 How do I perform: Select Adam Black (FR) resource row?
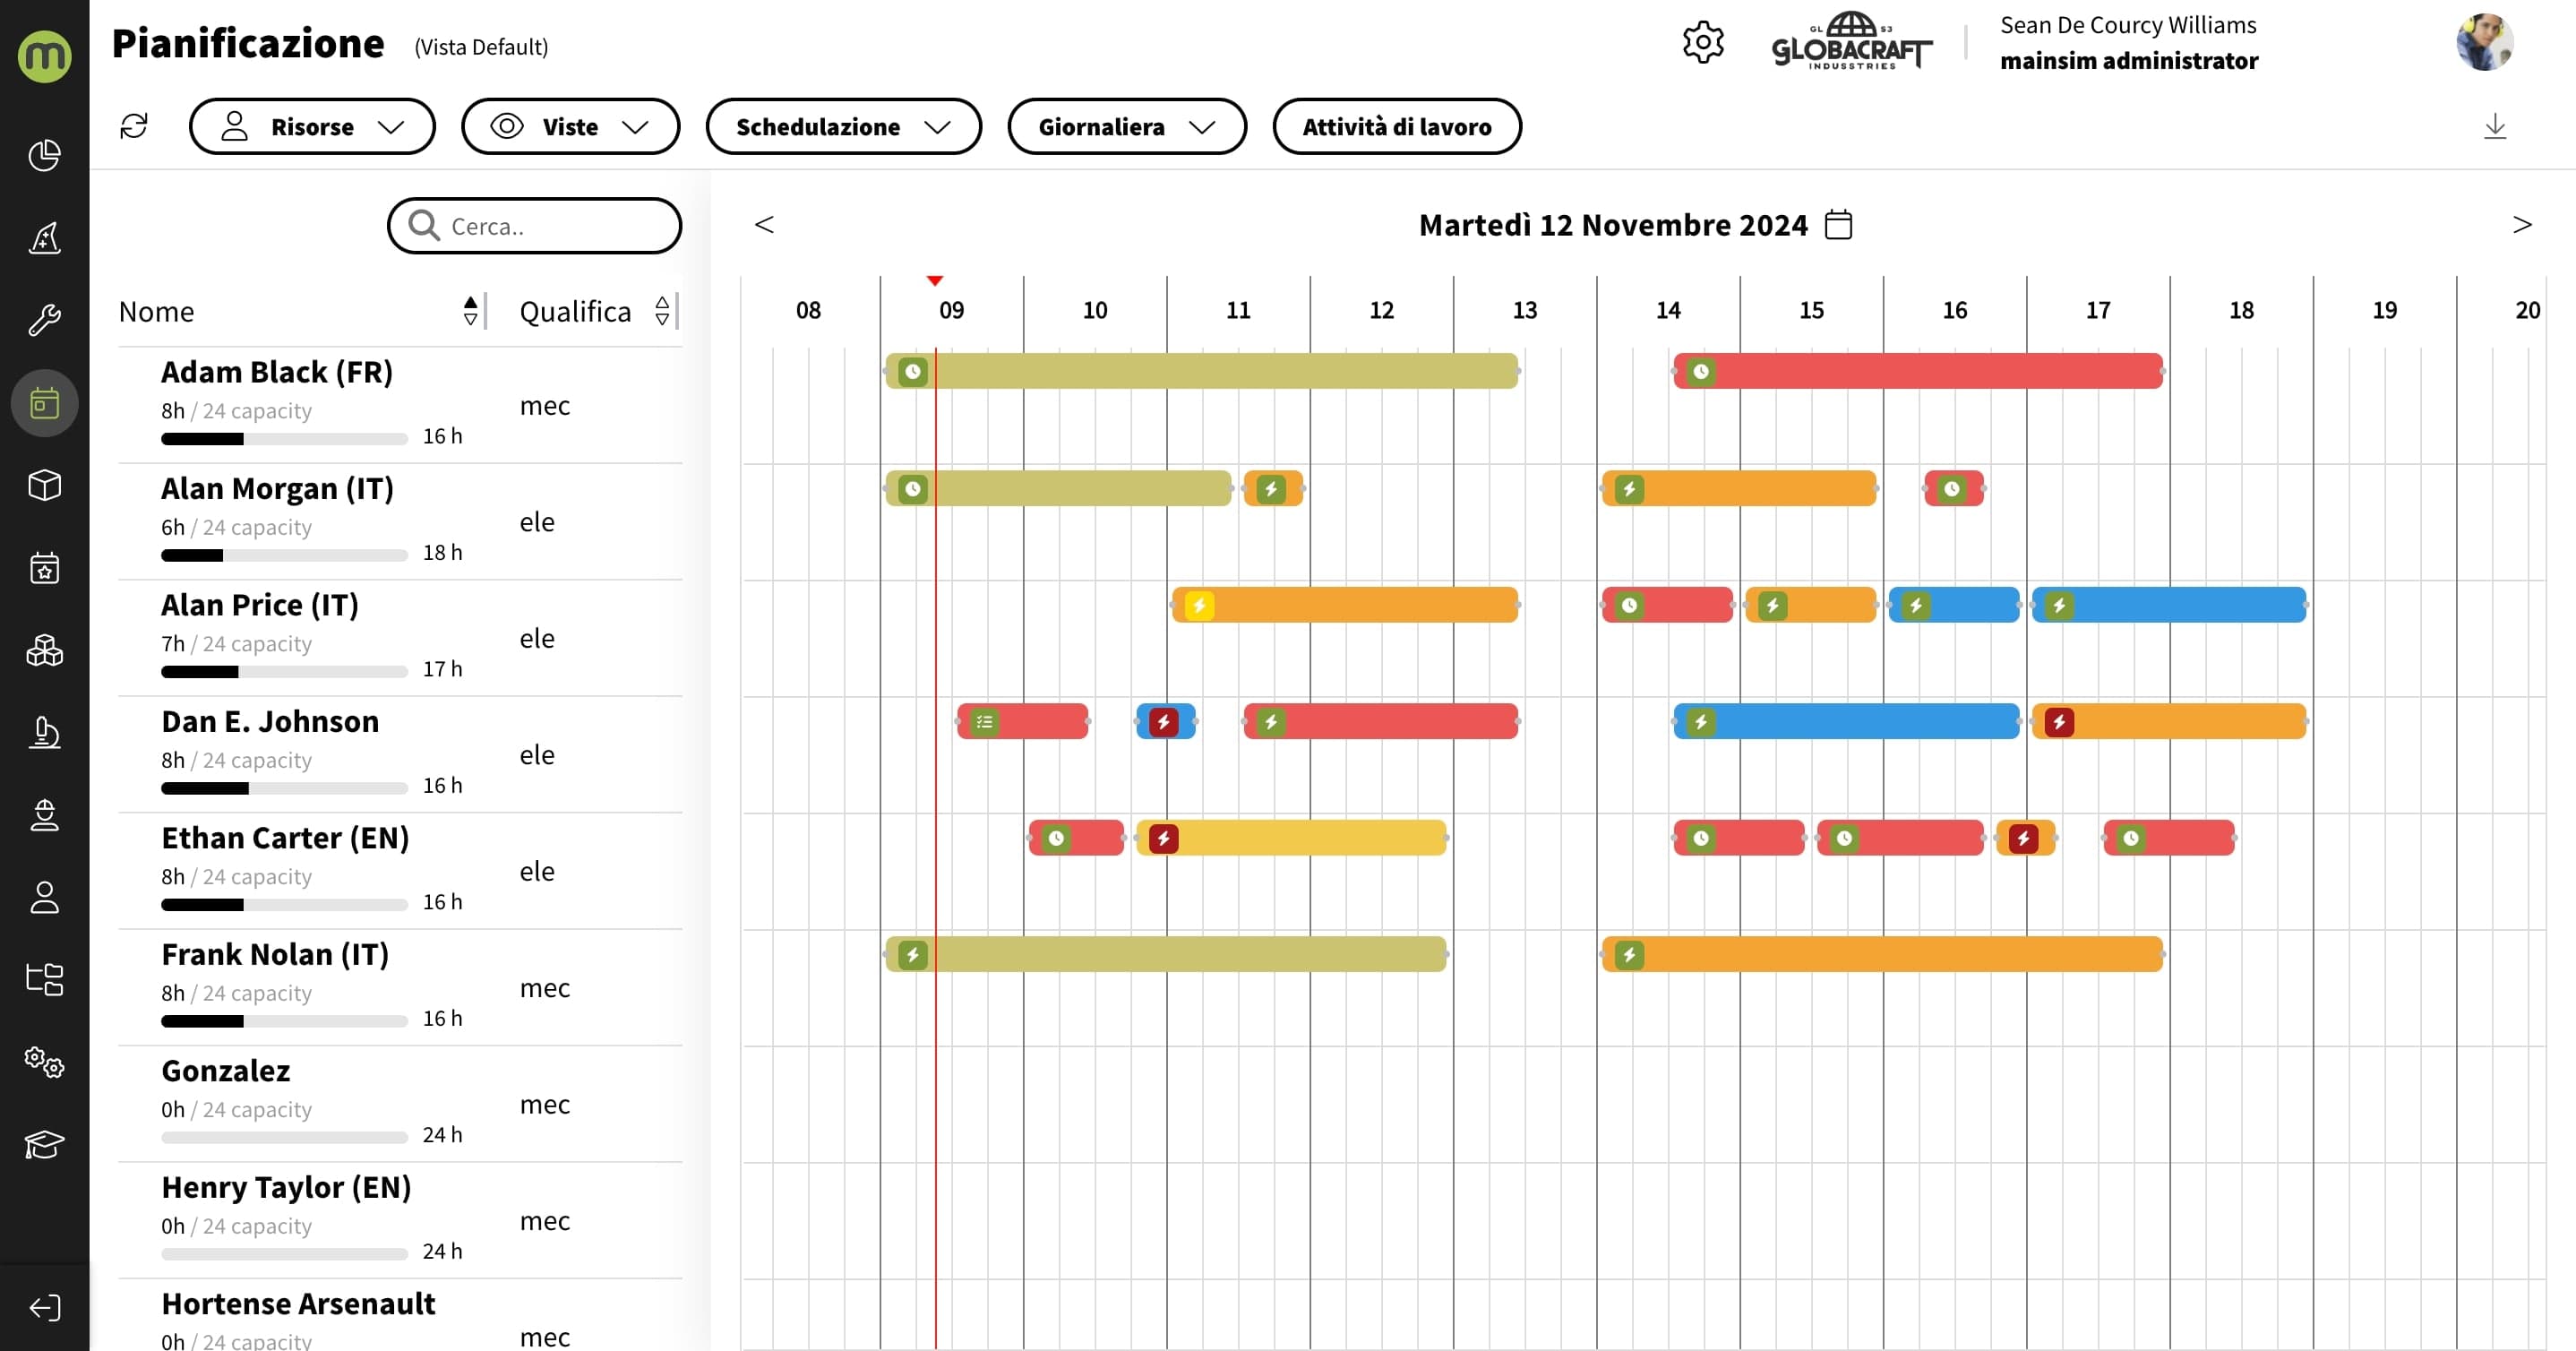(x=400, y=405)
